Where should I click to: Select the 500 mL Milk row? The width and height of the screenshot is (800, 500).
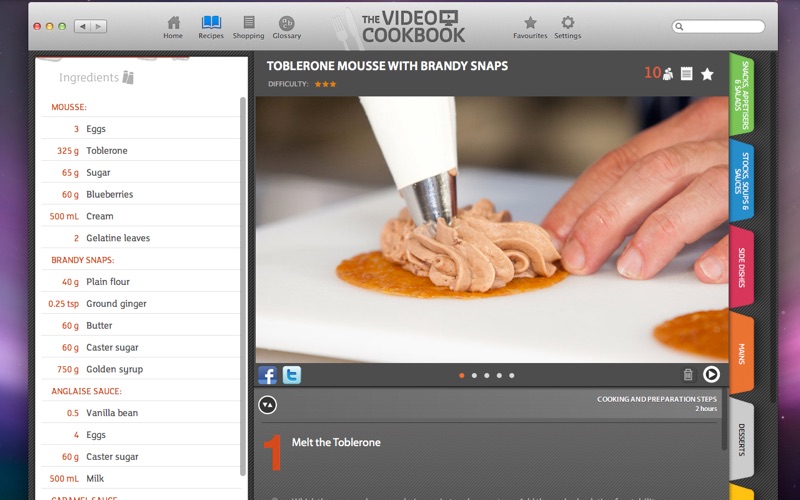click(x=141, y=479)
